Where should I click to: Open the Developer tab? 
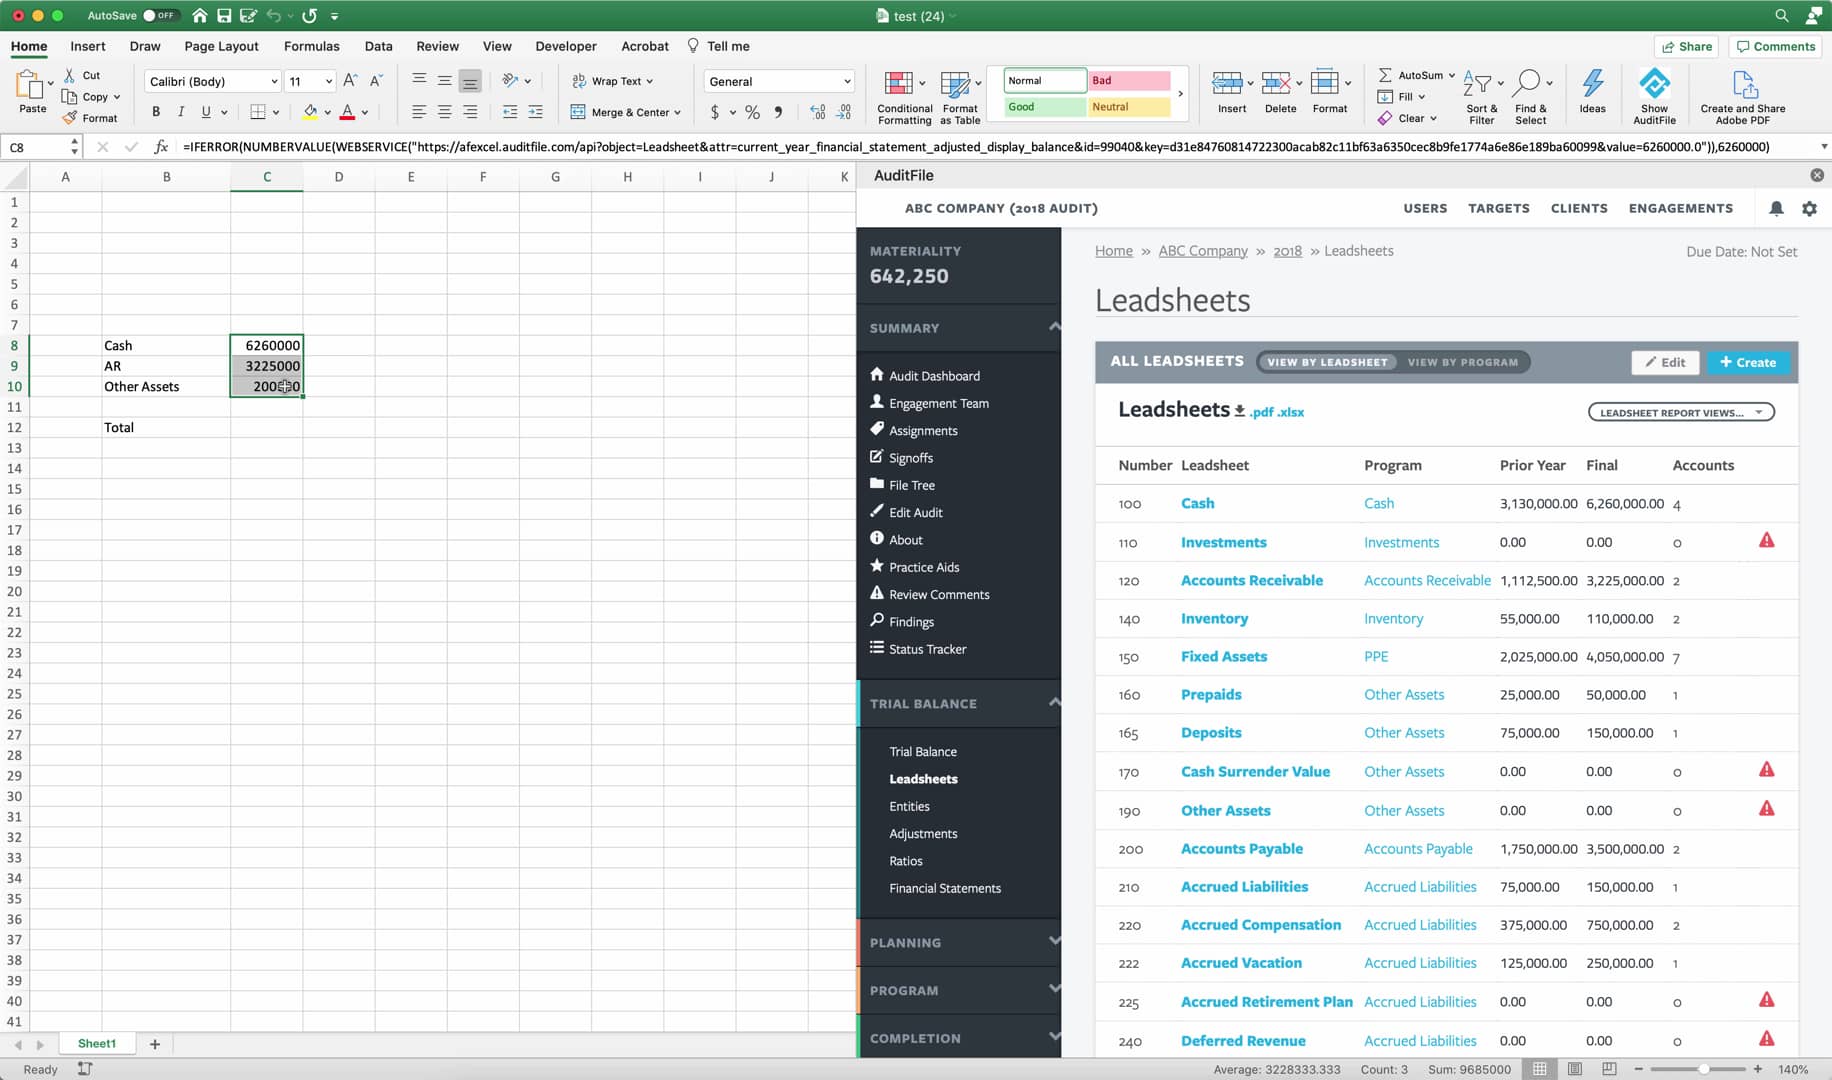[566, 46]
